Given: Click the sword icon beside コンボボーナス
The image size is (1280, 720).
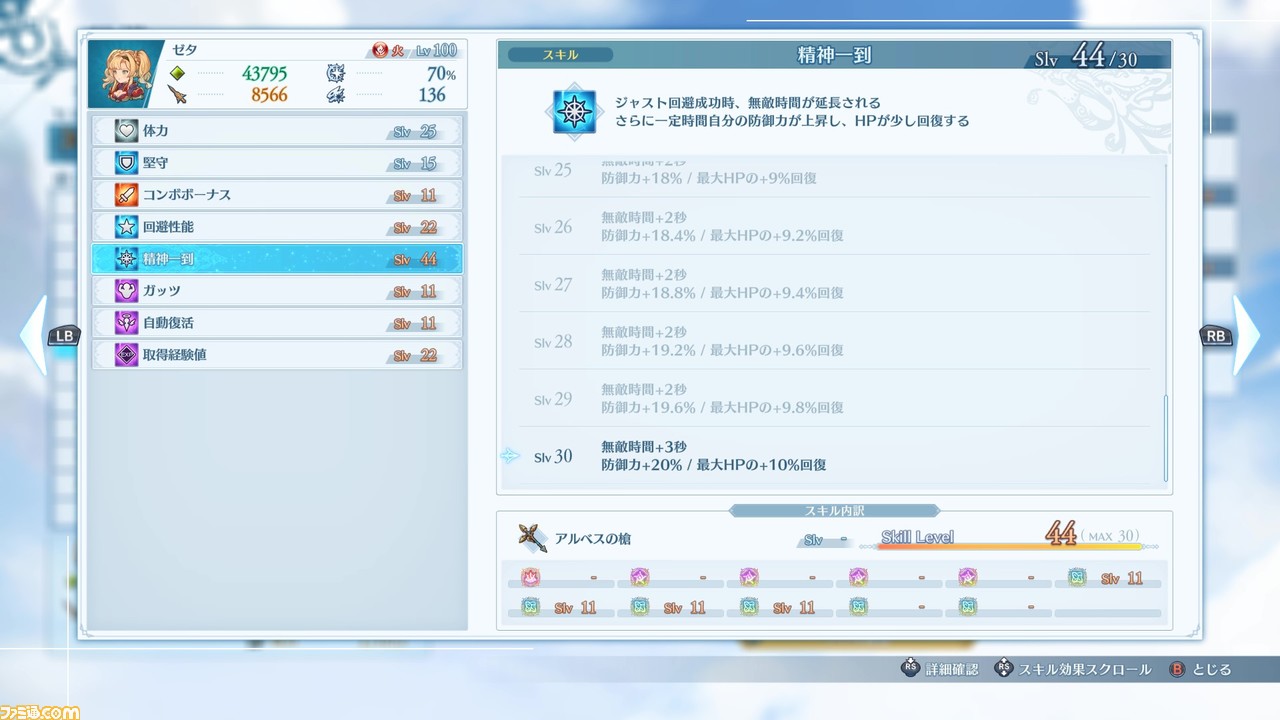Looking at the screenshot, I should pyautogui.click(x=126, y=195).
